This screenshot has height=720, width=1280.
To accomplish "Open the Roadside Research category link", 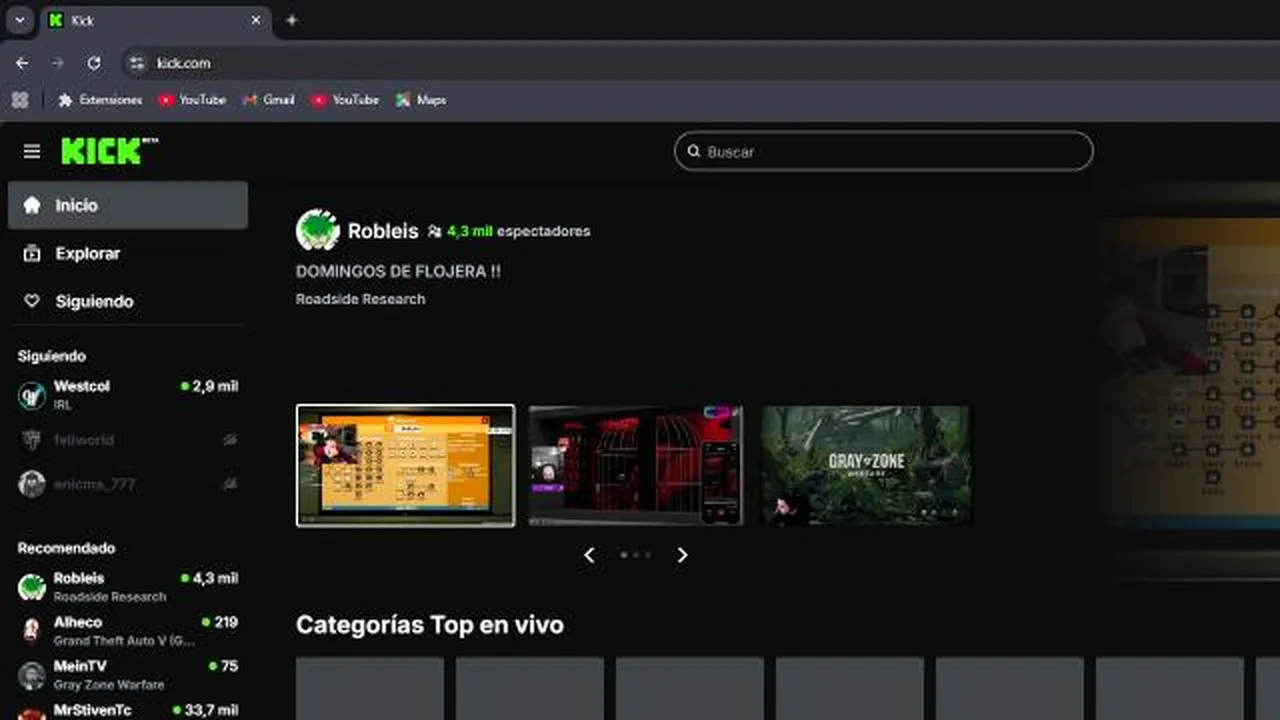I will (360, 299).
